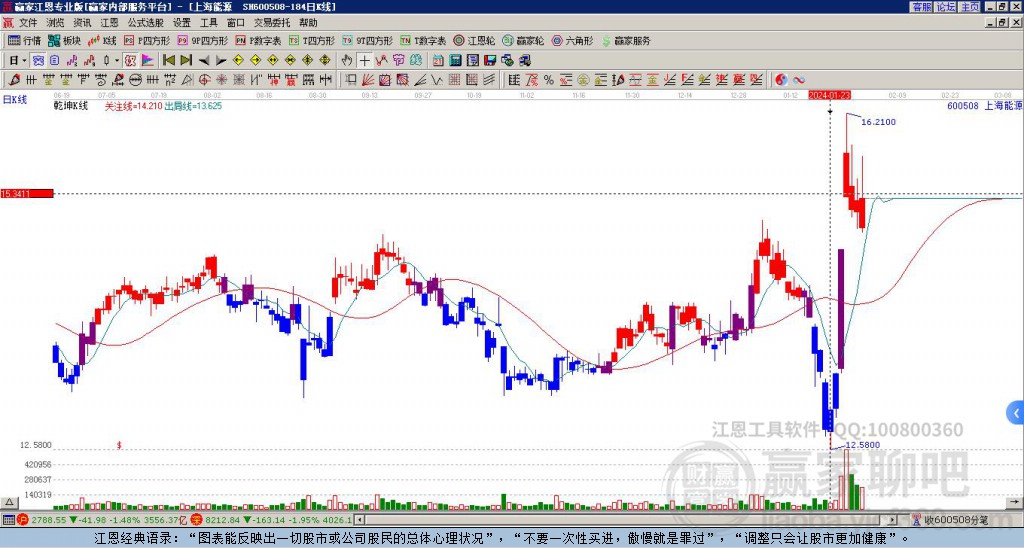Open the 设置 menu
The height and width of the screenshot is (548, 1024).
pyautogui.click(x=182, y=23)
